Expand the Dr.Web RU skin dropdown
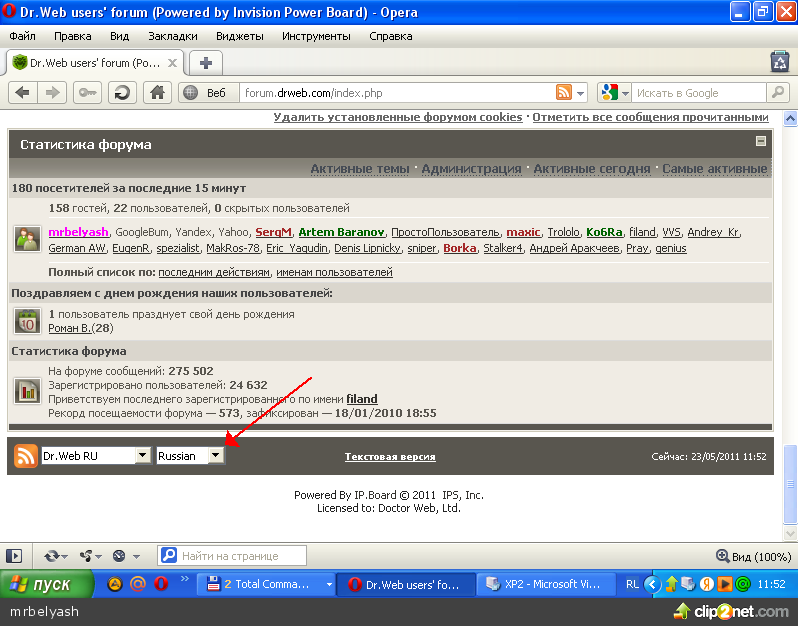 [143, 456]
